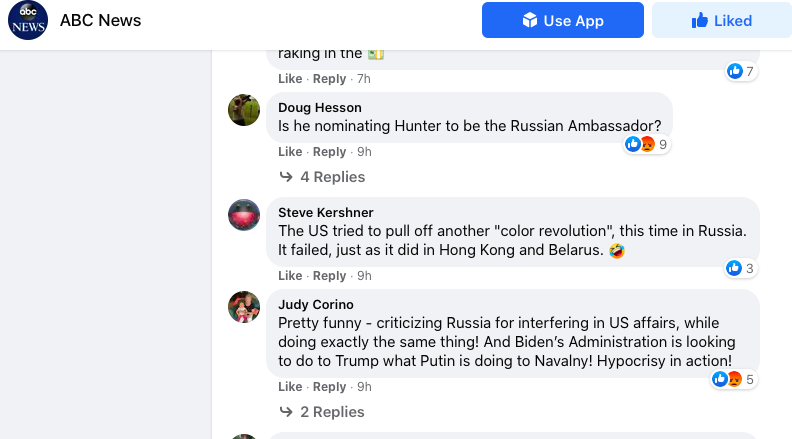
Task: Click the ABC News logo icon
Action: pyautogui.click(x=28, y=21)
